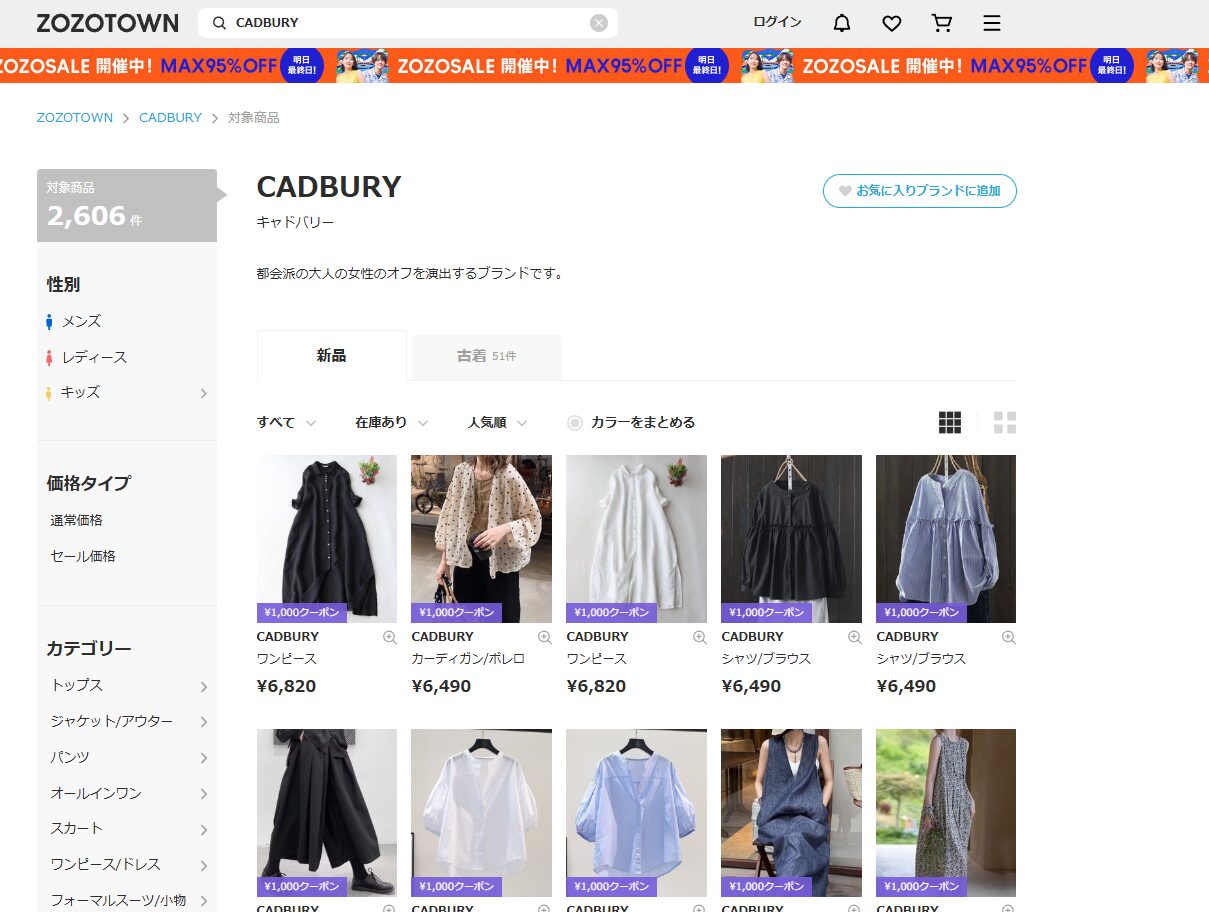
Task: Open the favorites heart icon in header
Action: click(x=892, y=23)
